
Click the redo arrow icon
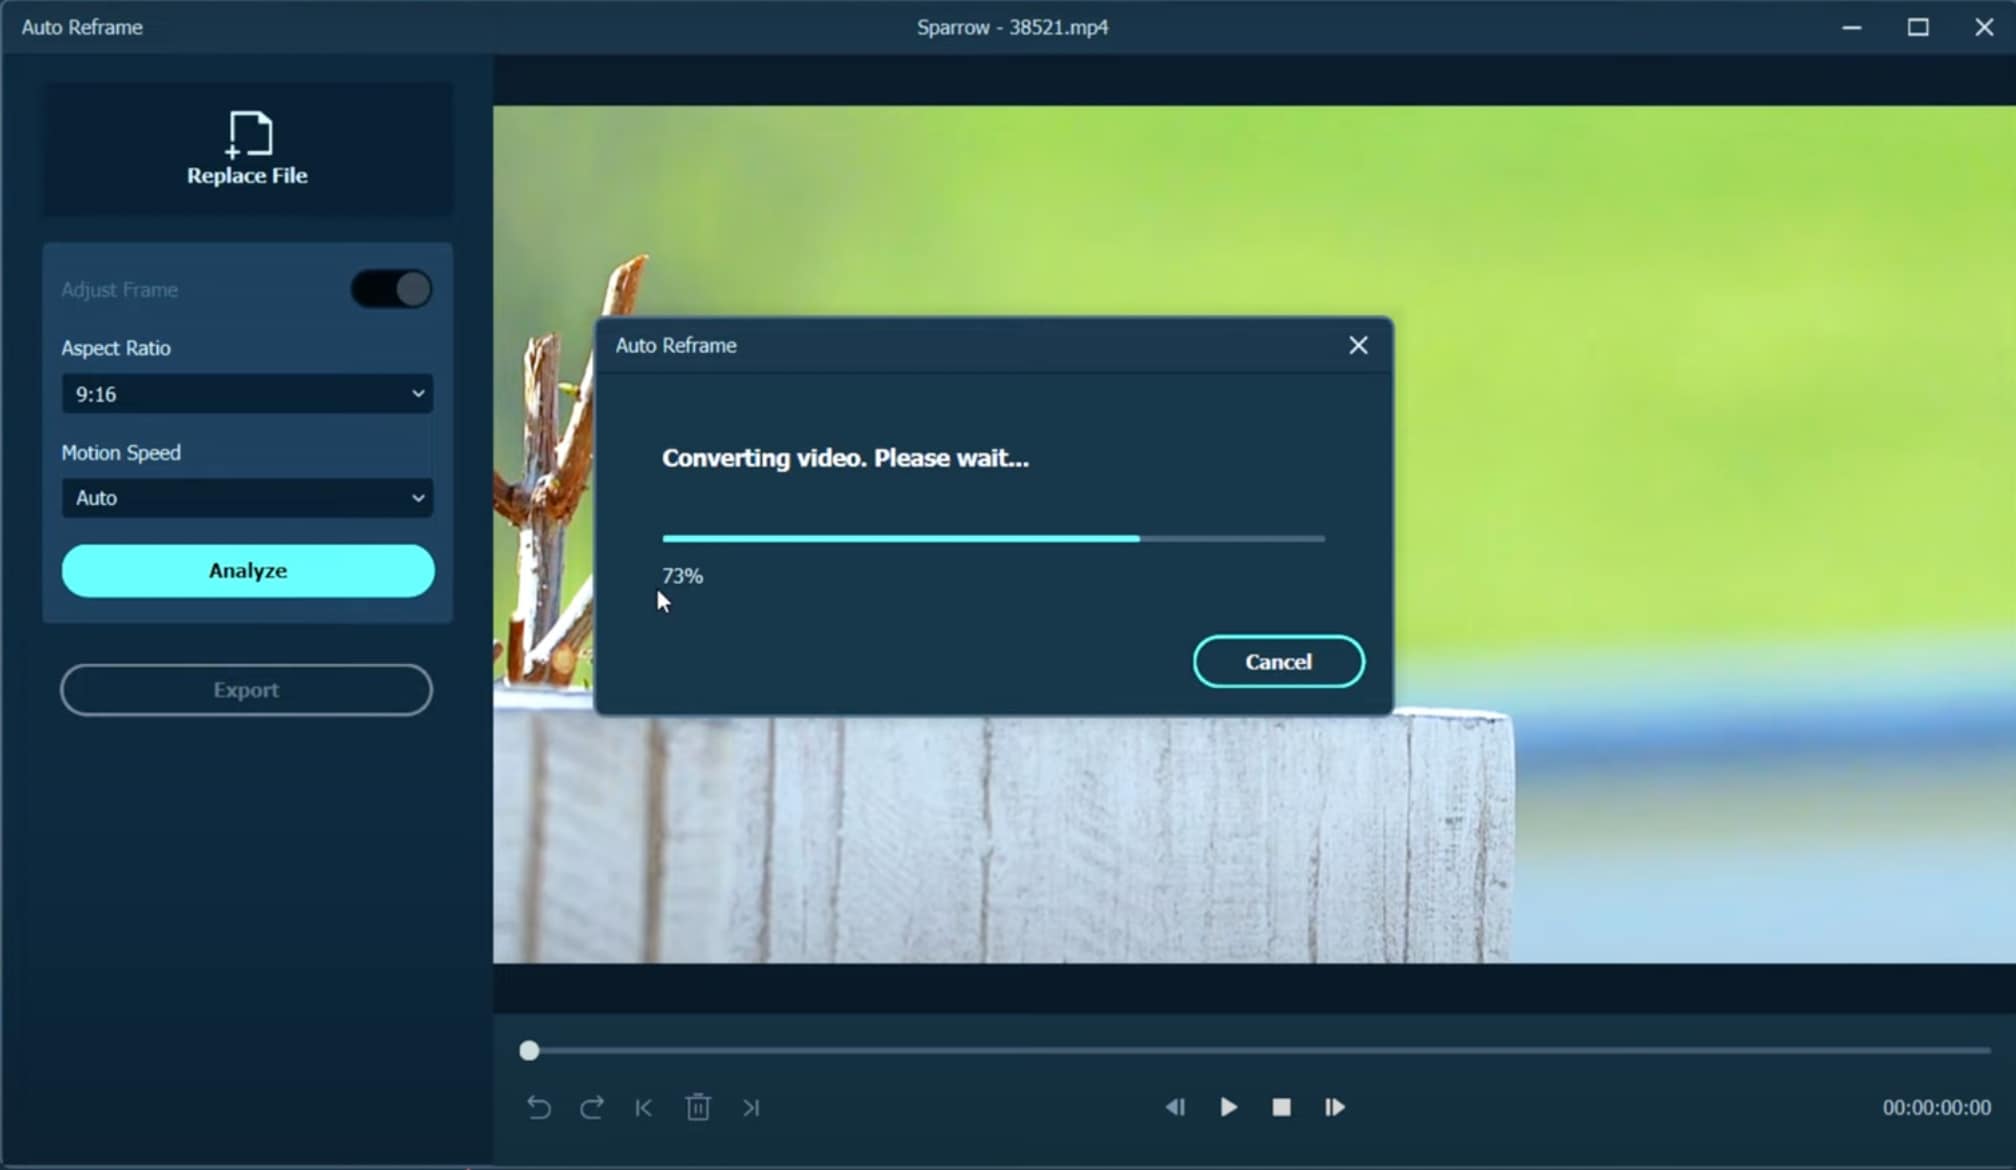tap(592, 1107)
